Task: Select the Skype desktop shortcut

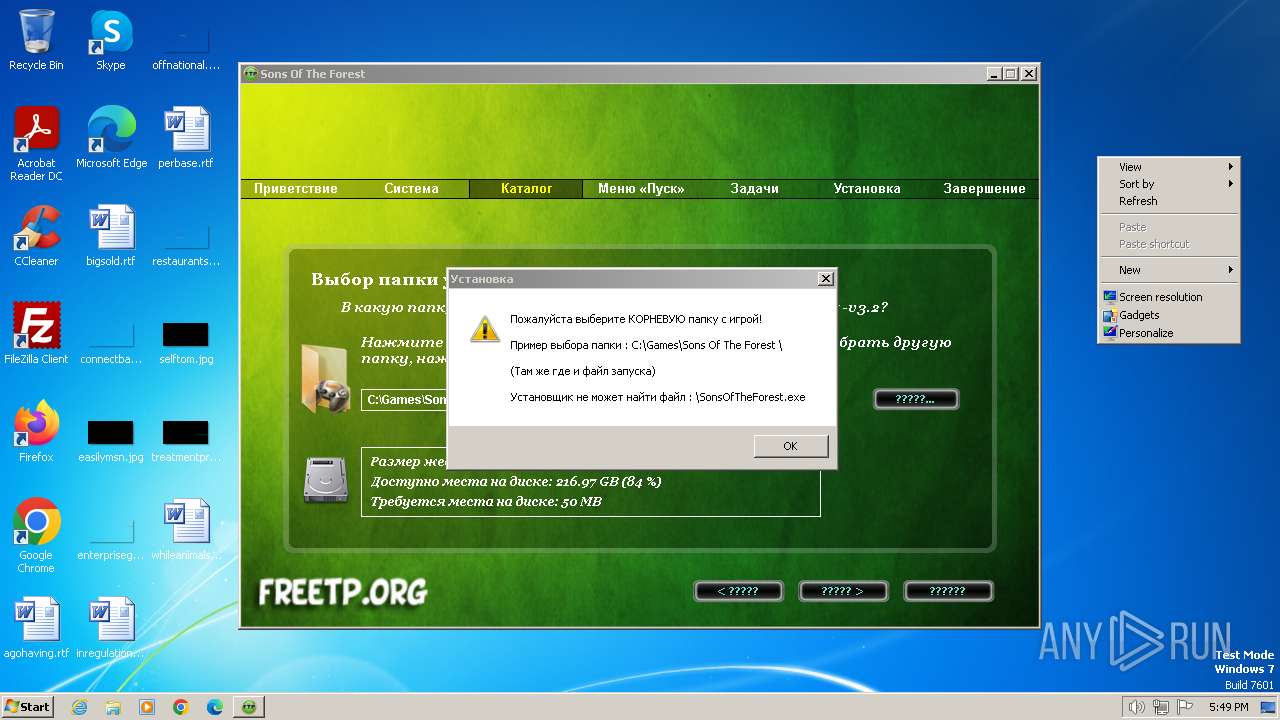Action: pos(110,40)
